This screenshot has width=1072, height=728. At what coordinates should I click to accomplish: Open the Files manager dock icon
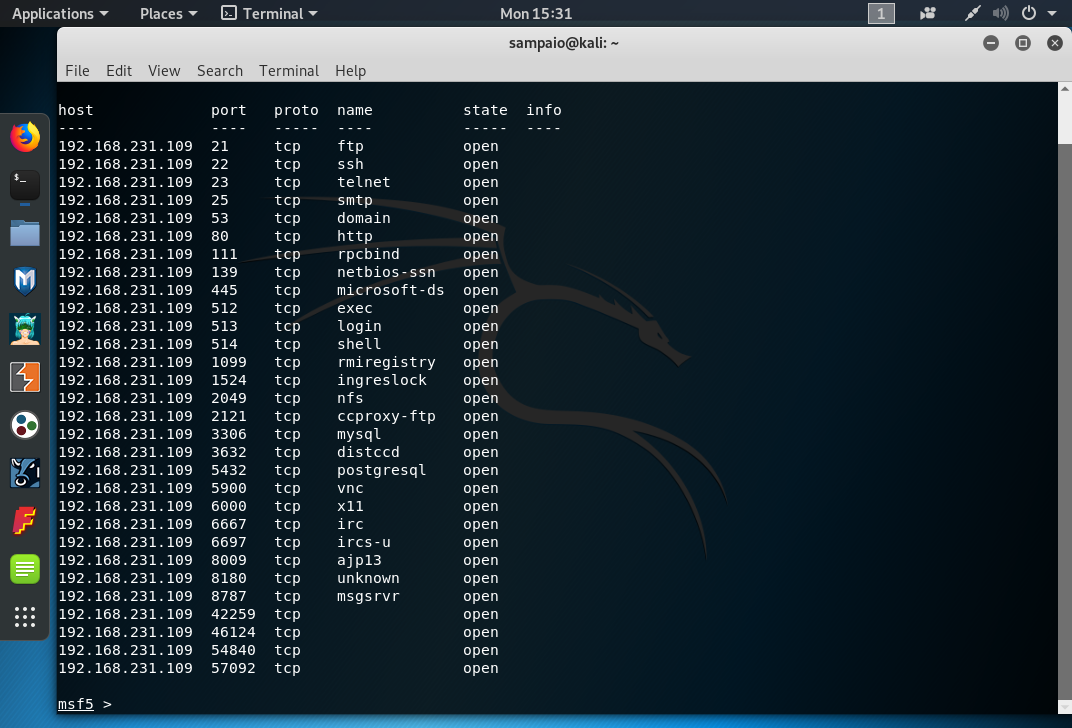[x=24, y=232]
